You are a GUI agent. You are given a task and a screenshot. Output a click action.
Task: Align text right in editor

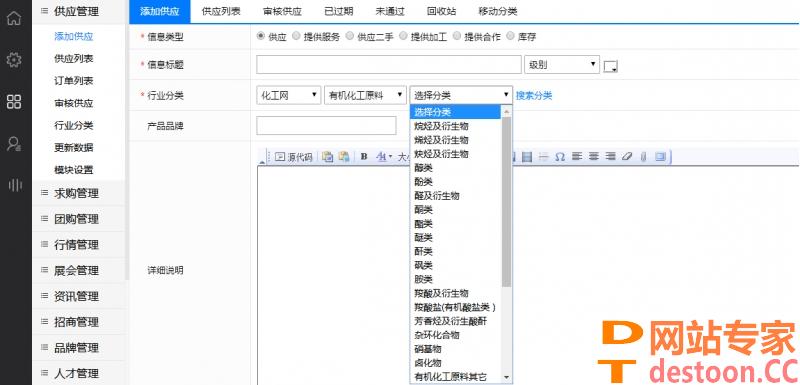coord(610,157)
